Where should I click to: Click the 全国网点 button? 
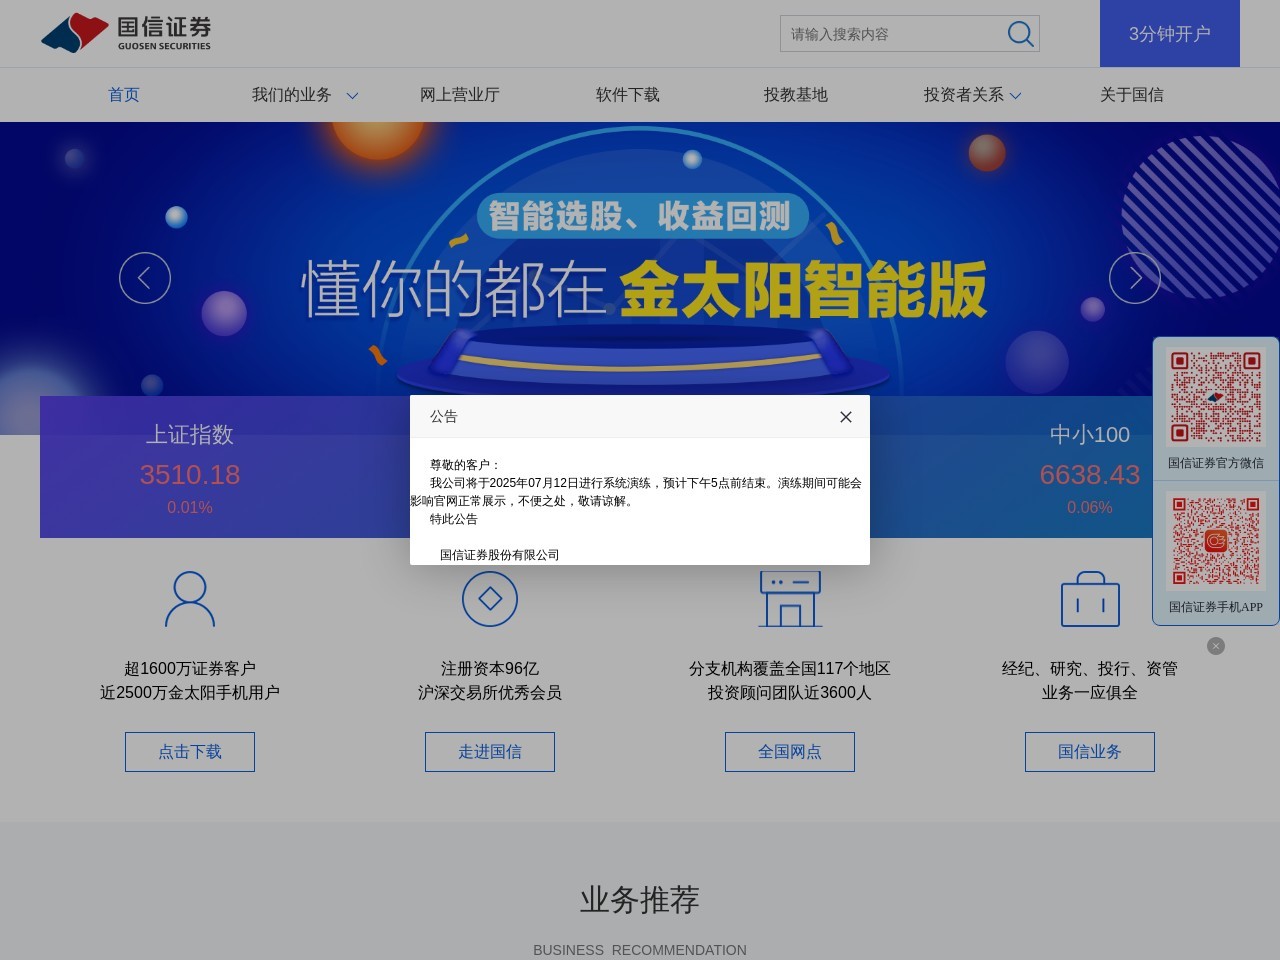790,752
